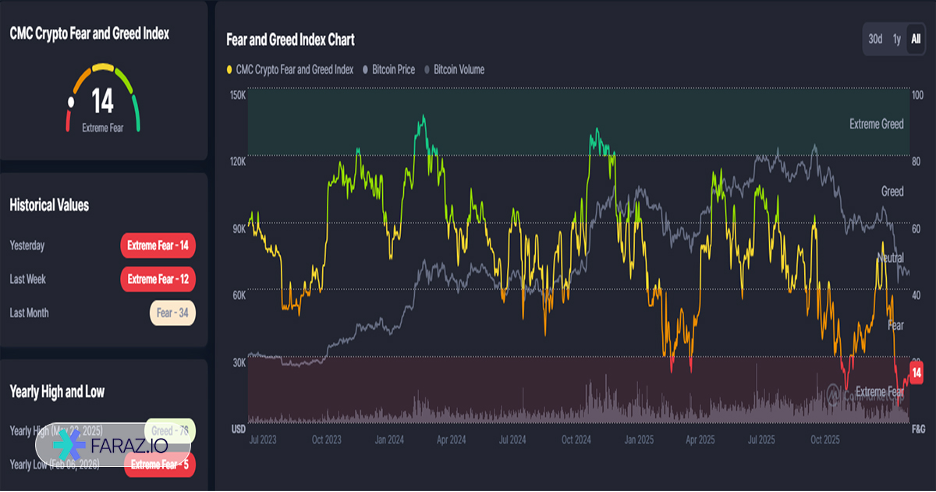This screenshot has height=492, width=936.
Task: Toggle CMC Crypto Fear and Greed Index legend
Action: [x=290, y=70]
